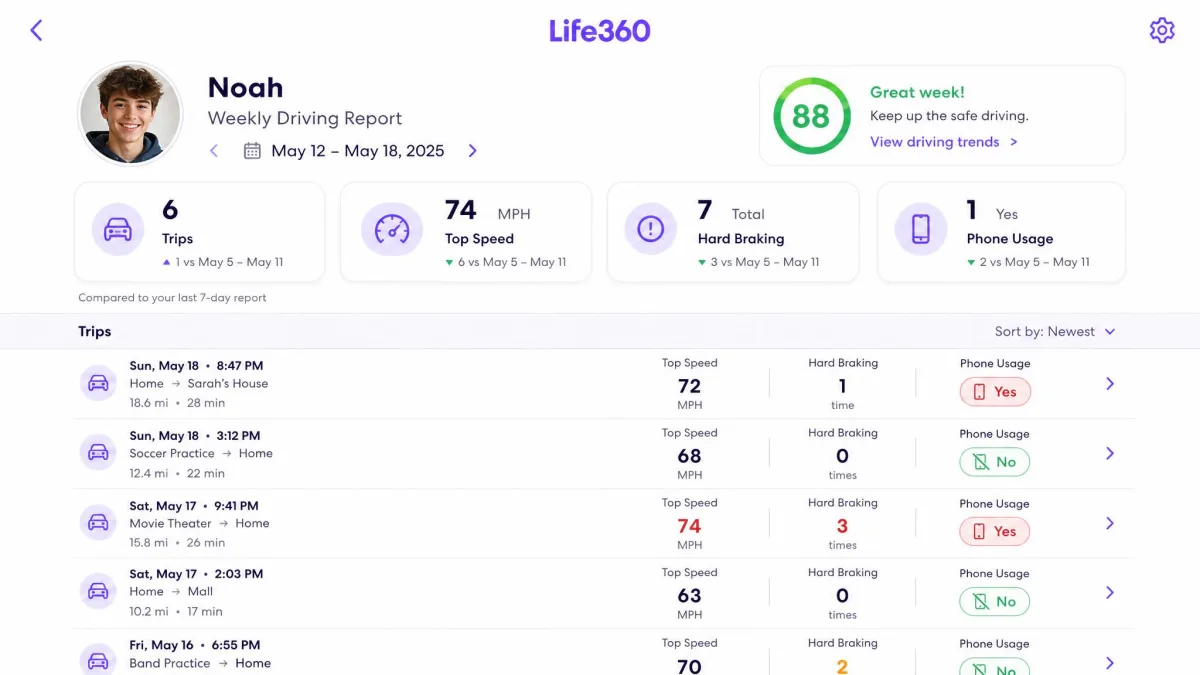Click Compared to your last 7-day report note
1200x675 pixels.
click(x=172, y=298)
